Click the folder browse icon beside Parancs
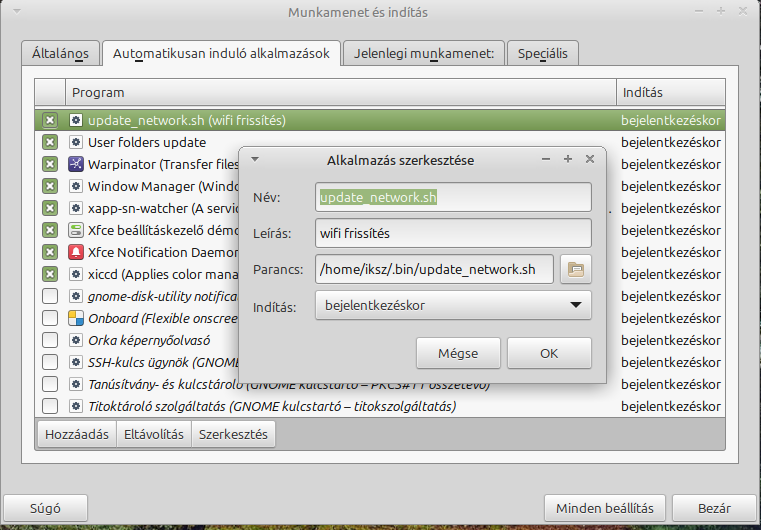 tap(575, 268)
